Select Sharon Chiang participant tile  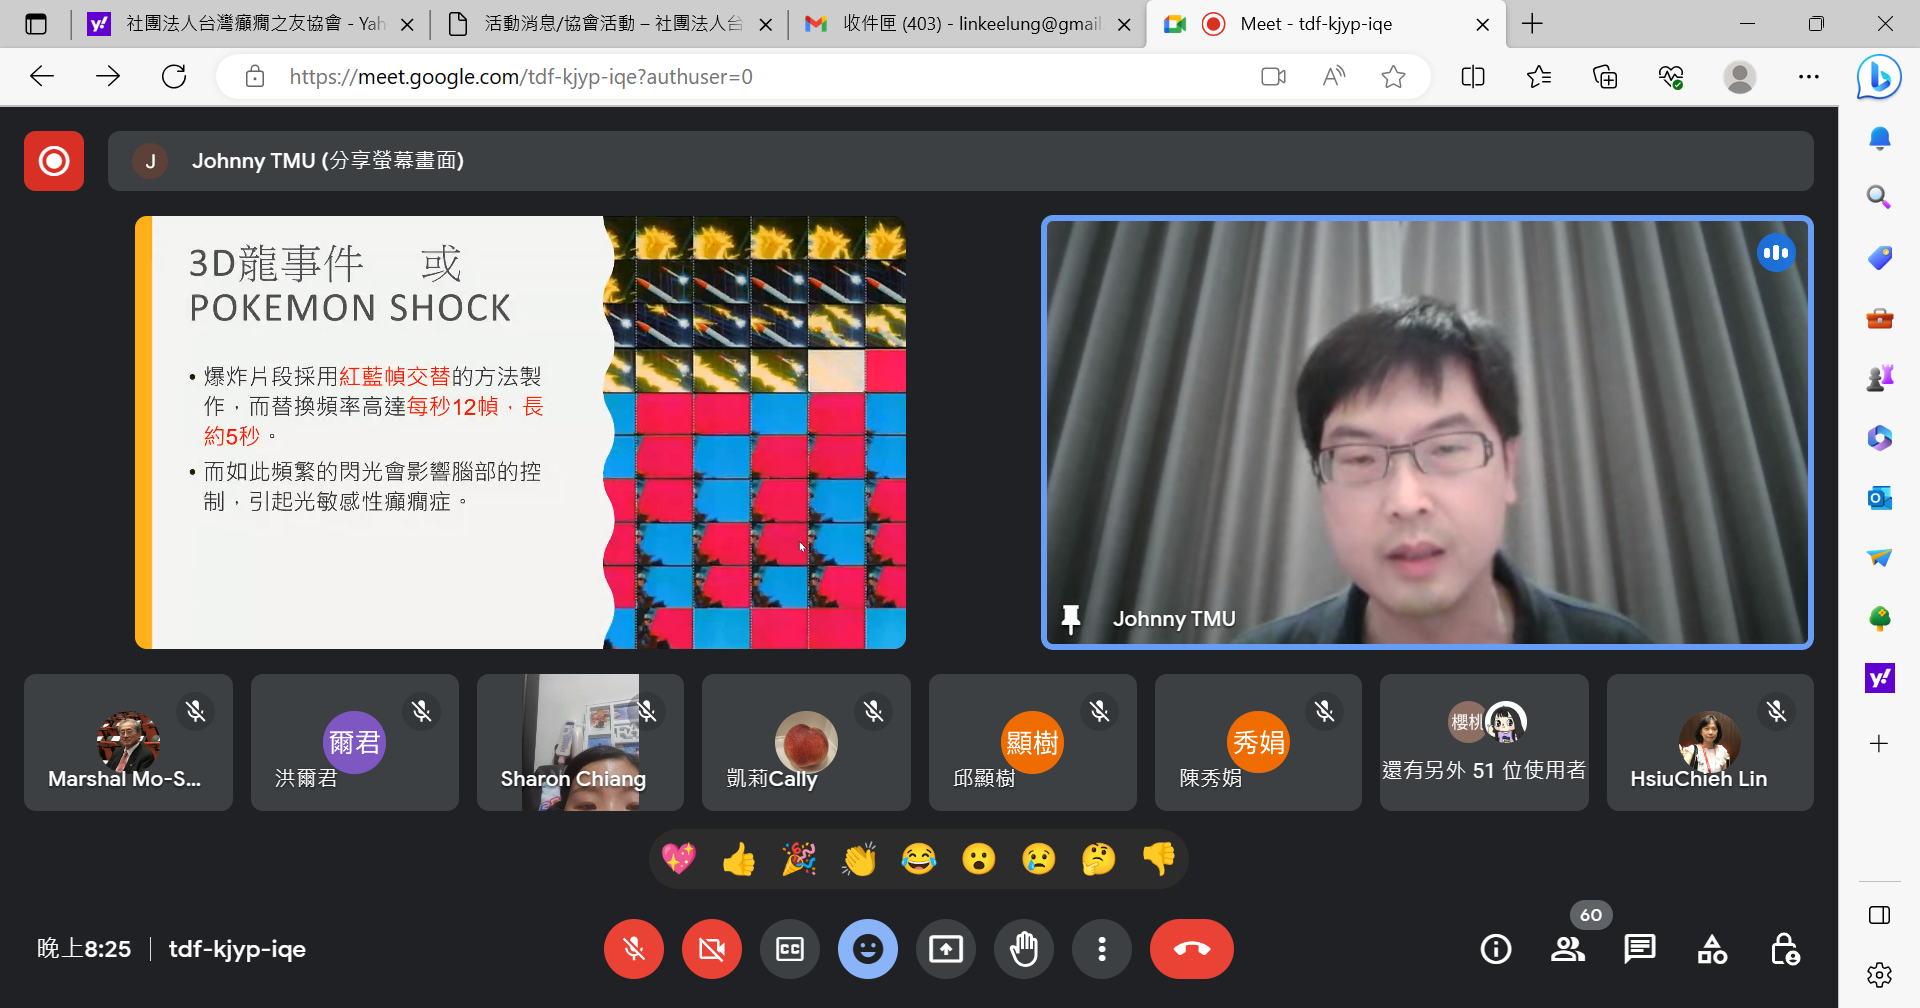pos(580,742)
